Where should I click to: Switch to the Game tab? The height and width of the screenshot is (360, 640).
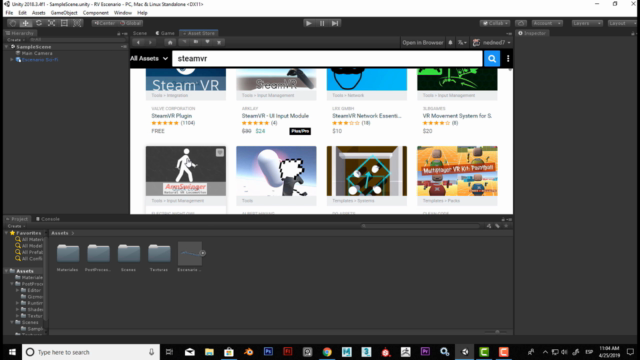[x=165, y=33]
